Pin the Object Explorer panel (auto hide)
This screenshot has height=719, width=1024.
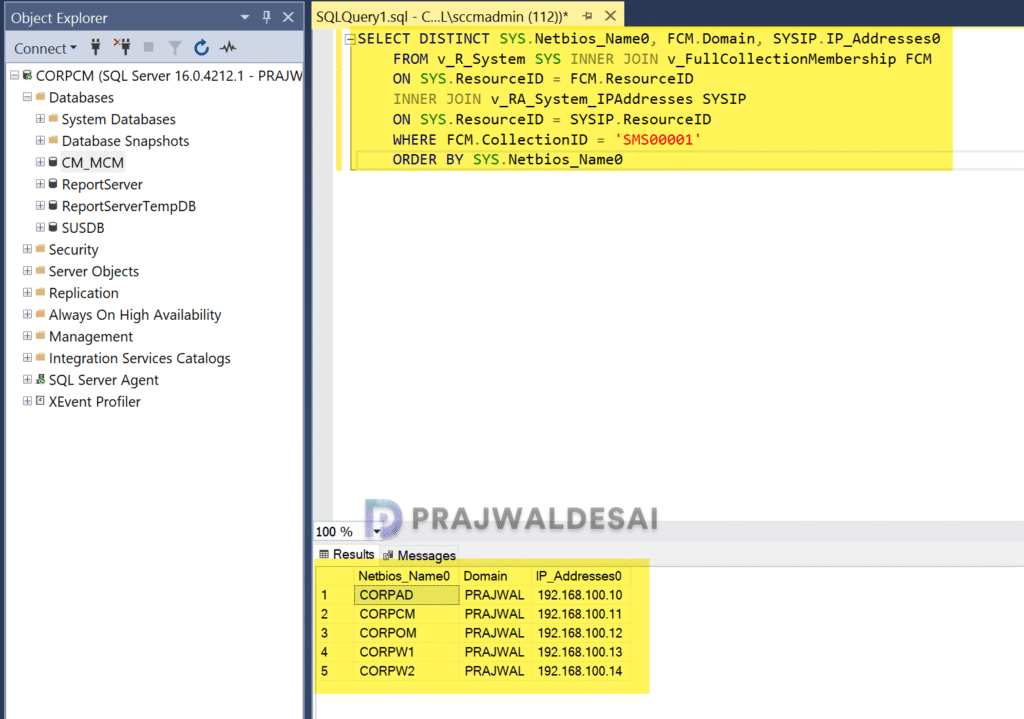266,18
